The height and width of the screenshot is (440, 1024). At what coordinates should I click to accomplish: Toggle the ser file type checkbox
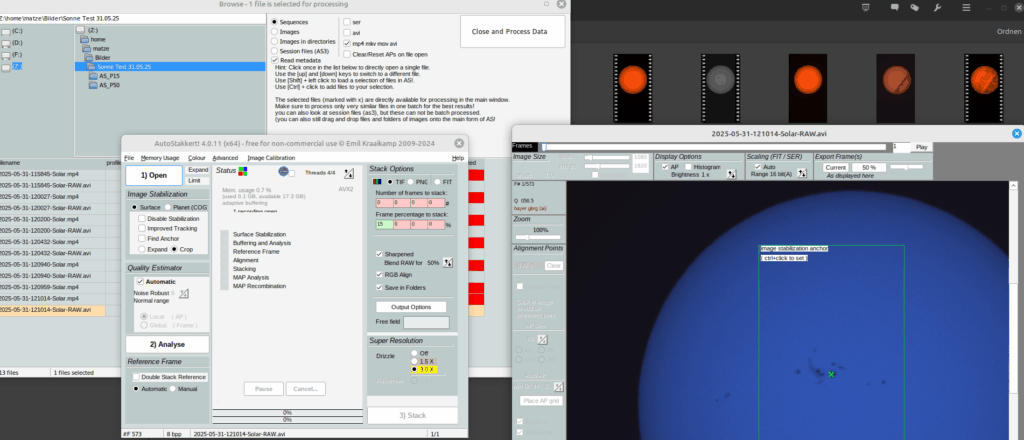347,22
